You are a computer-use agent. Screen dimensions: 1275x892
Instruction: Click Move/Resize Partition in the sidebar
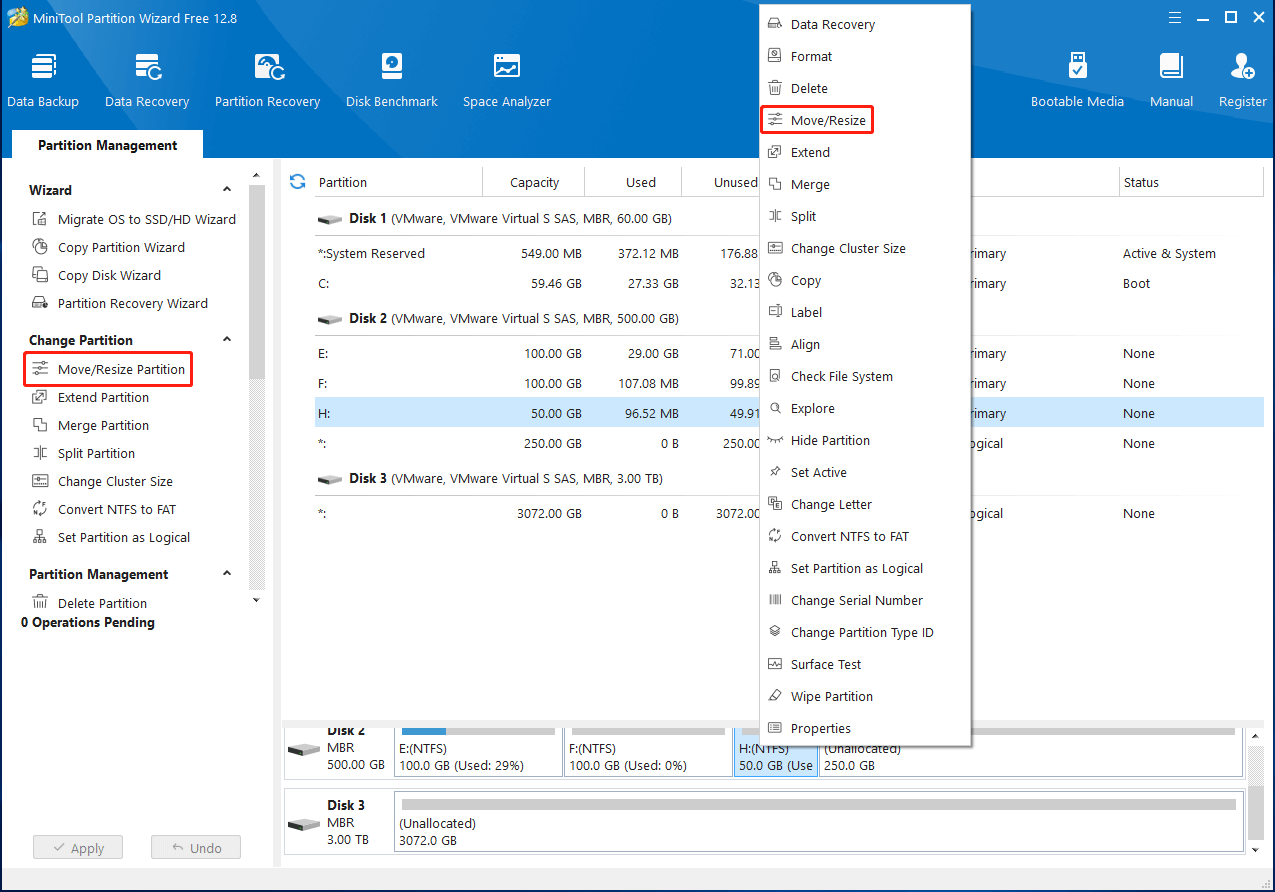[x=121, y=370]
